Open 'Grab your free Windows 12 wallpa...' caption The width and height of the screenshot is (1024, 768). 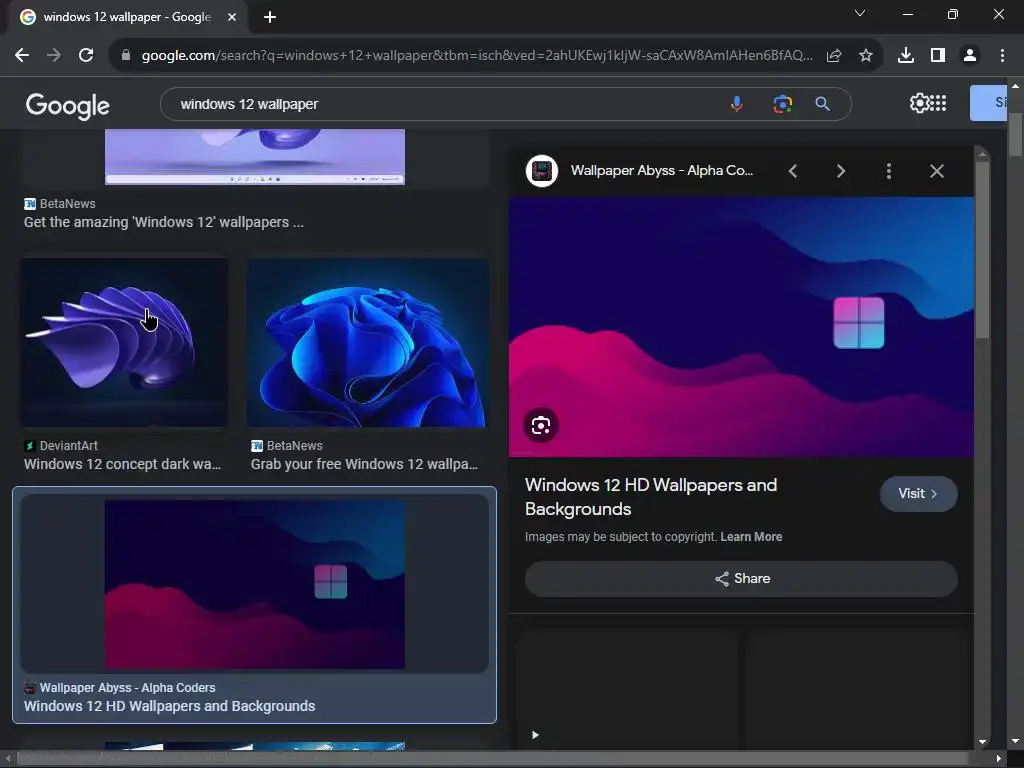click(x=364, y=464)
